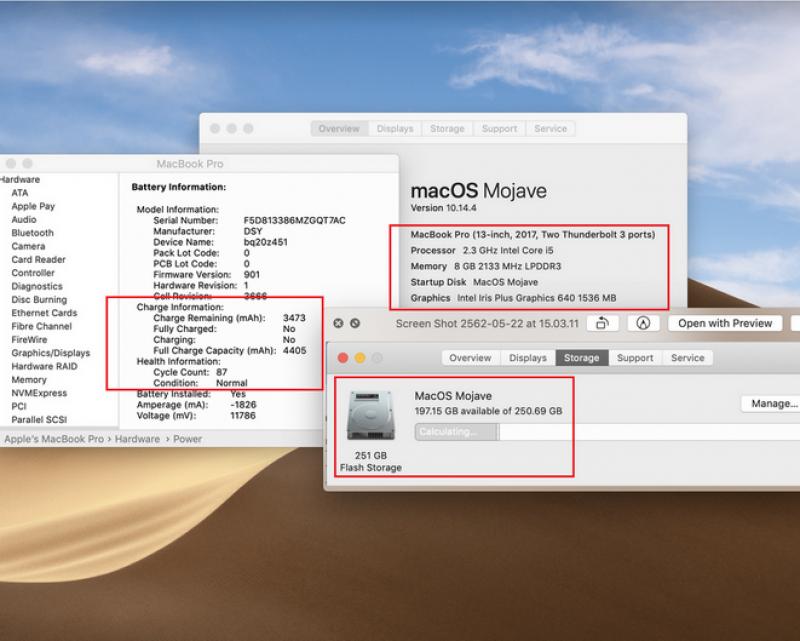
Task: Open Displays tab in front window
Action: coord(527,358)
